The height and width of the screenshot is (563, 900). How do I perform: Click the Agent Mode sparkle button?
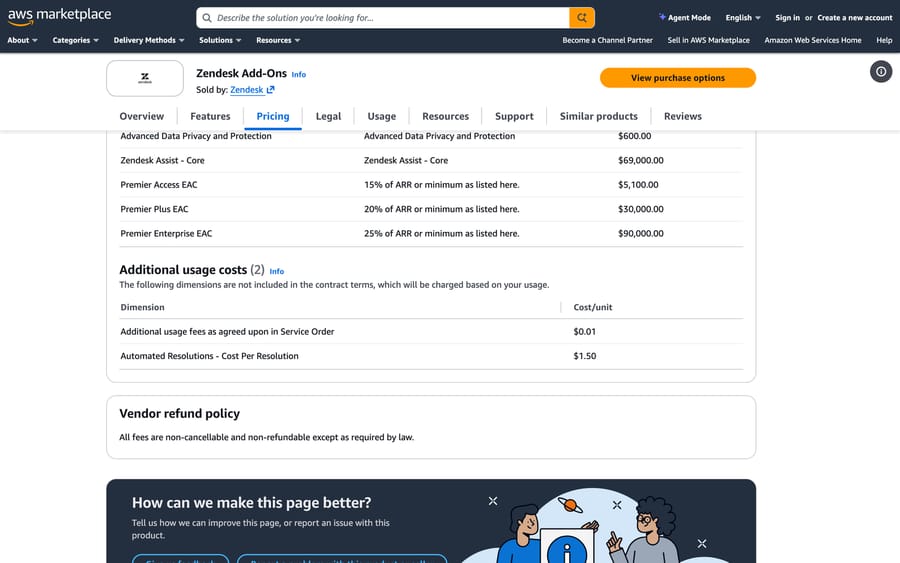(x=684, y=18)
